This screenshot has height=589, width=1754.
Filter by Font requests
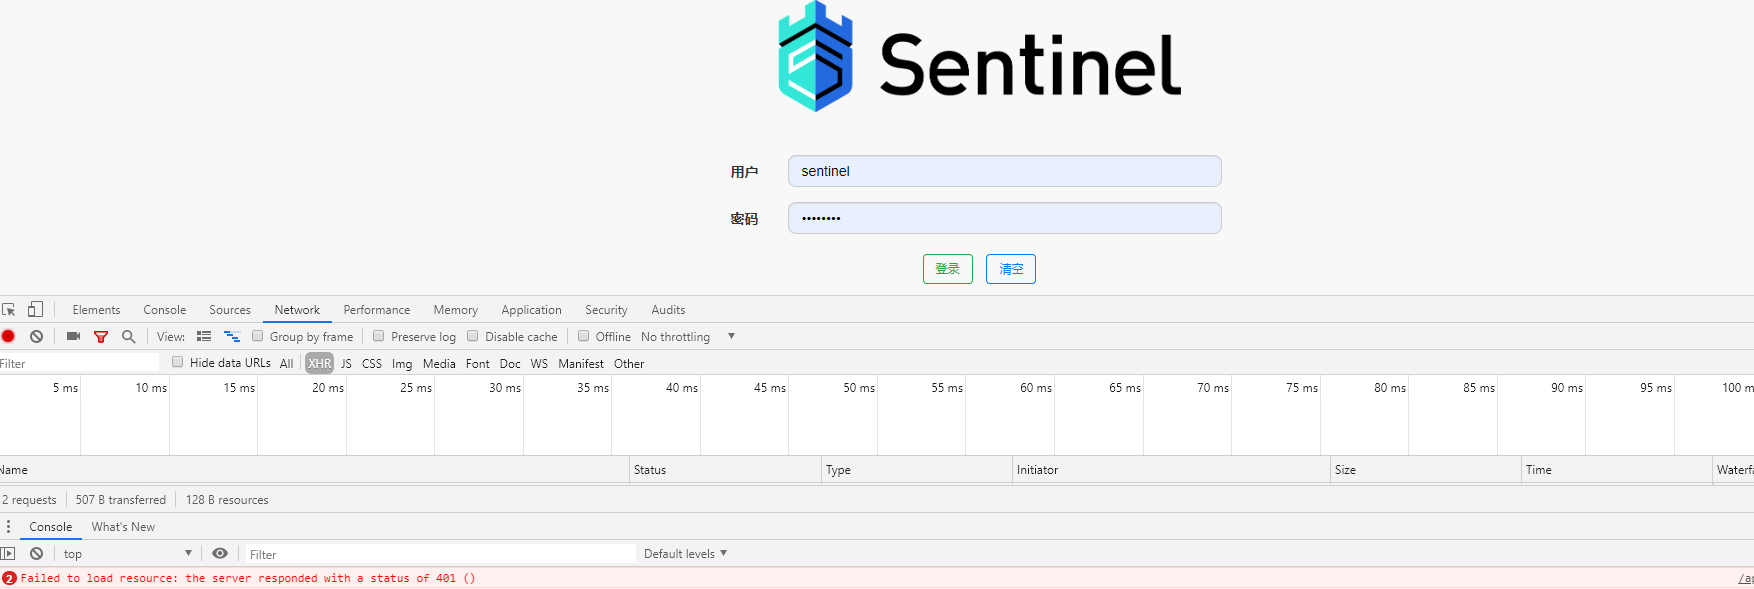click(478, 364)
